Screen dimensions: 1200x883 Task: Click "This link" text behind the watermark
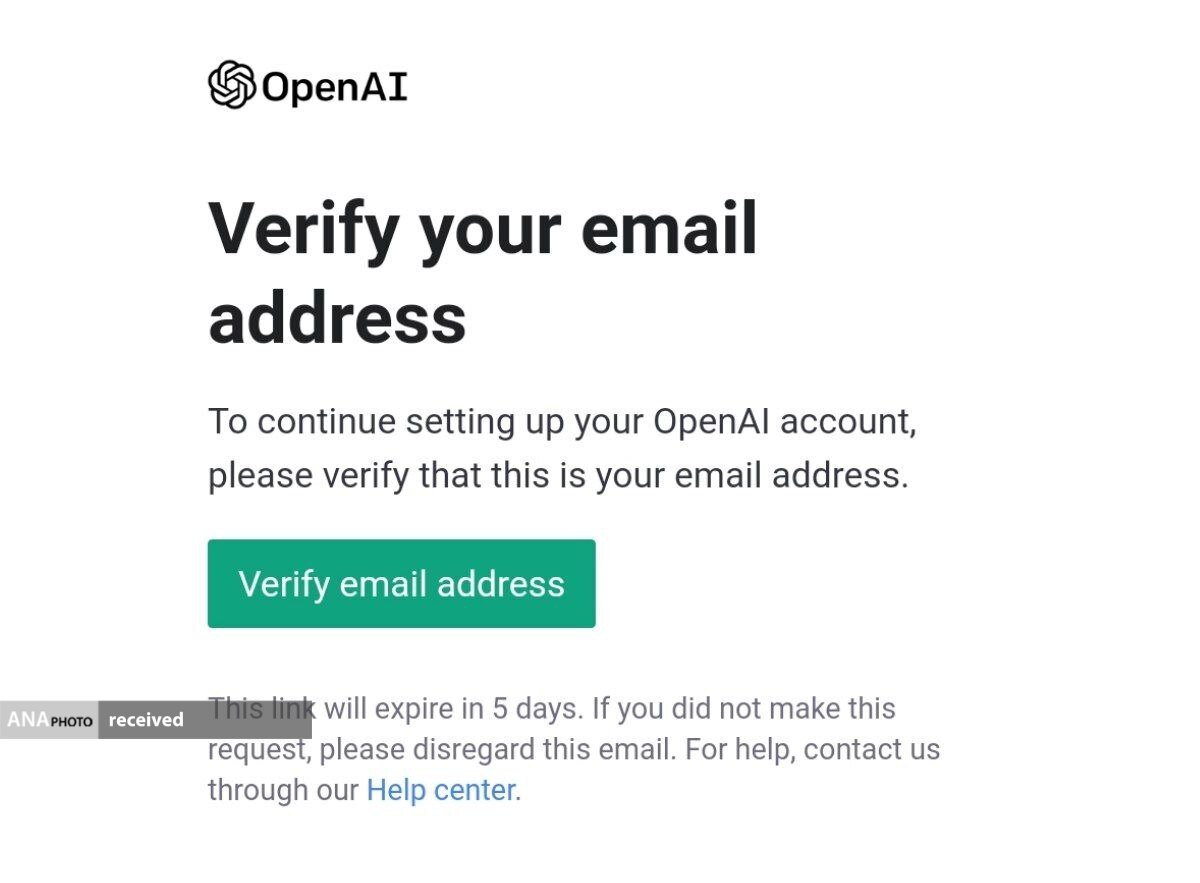(x=262, y=707)
